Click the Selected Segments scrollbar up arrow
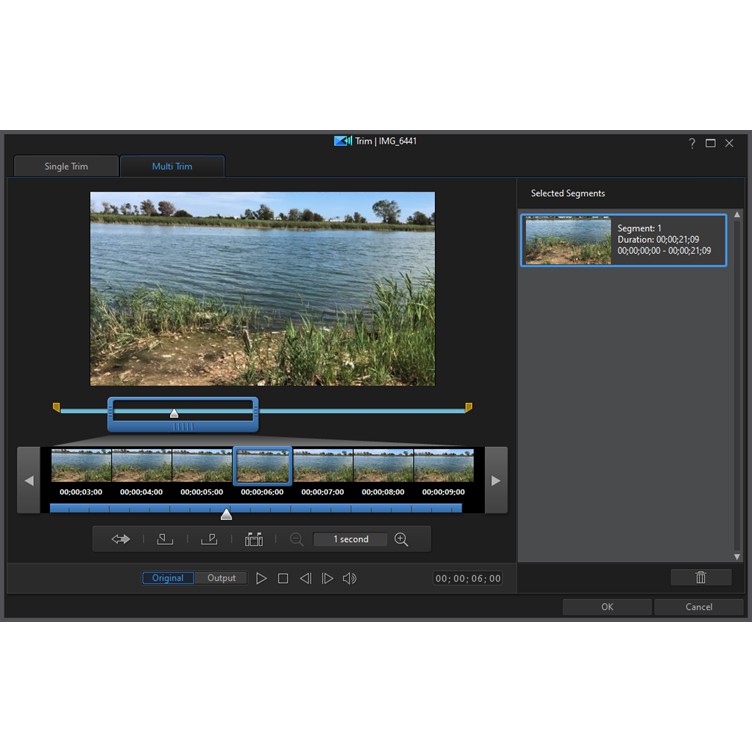This screenshot has width=752, height=752. (x=737, y=215)
